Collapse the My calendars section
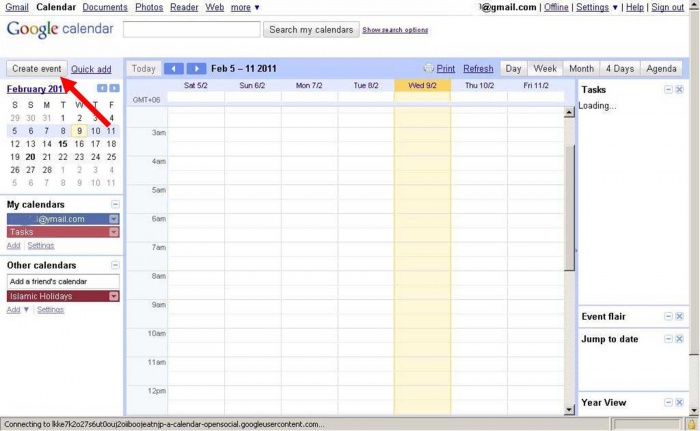This screenshot has width=700, height=431. click(x=115, y=205)
